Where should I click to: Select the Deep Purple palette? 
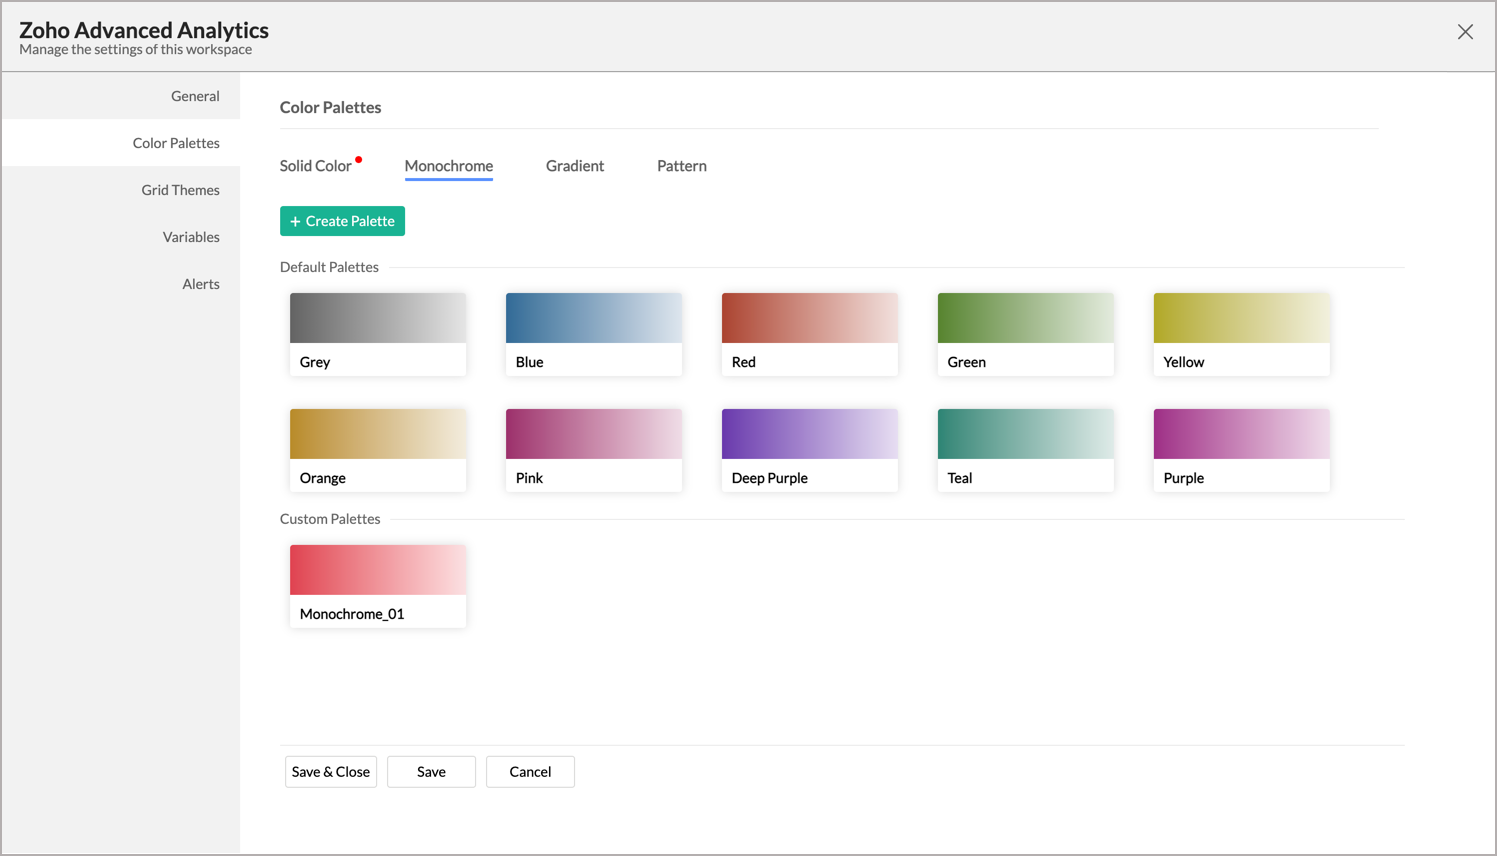tap(810, 450)
